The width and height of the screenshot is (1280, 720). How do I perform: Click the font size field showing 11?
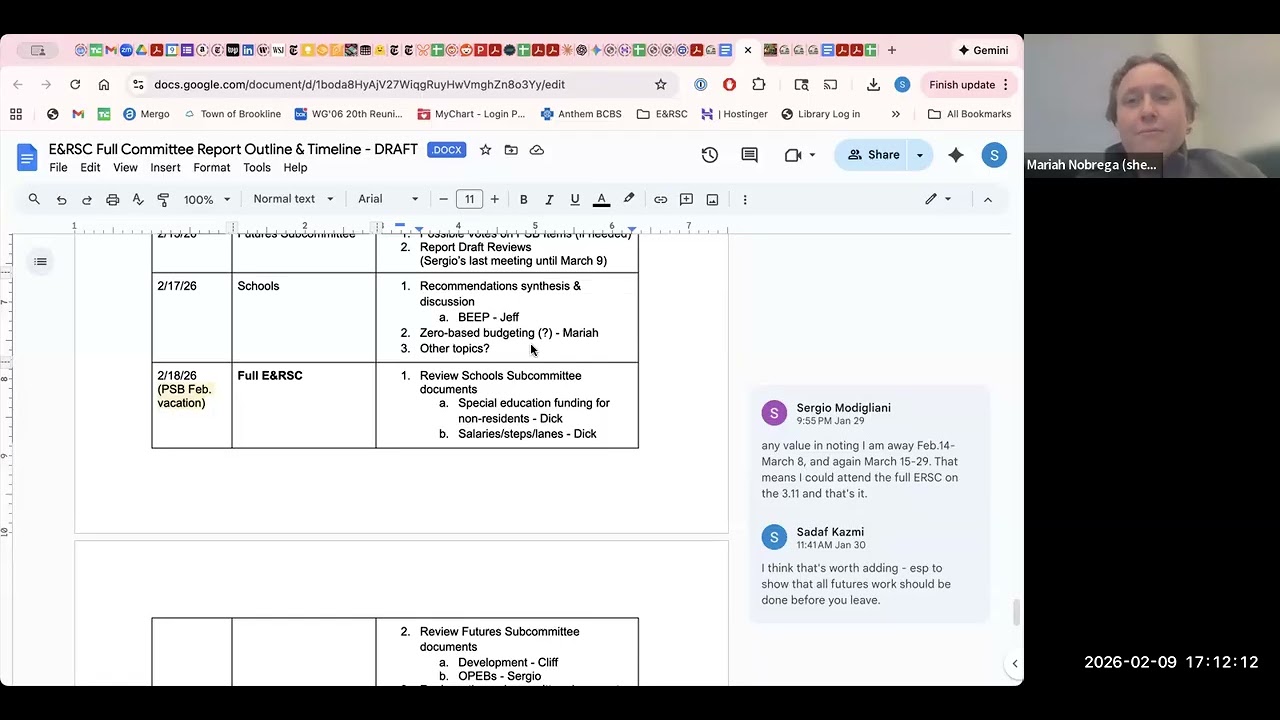(x=469, y=199)
